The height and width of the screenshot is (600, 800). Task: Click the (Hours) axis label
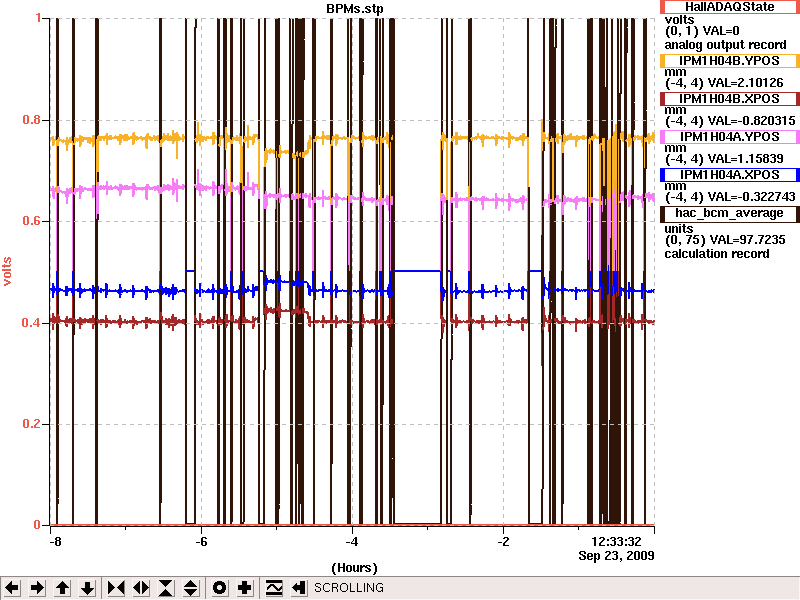[x=355, y=568]
